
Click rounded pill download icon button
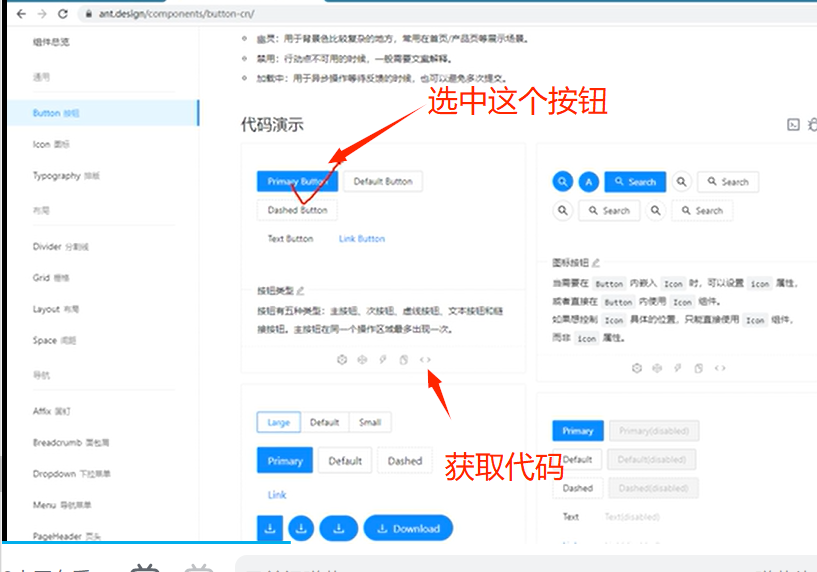pyautogui.click(x=339, y=529)
